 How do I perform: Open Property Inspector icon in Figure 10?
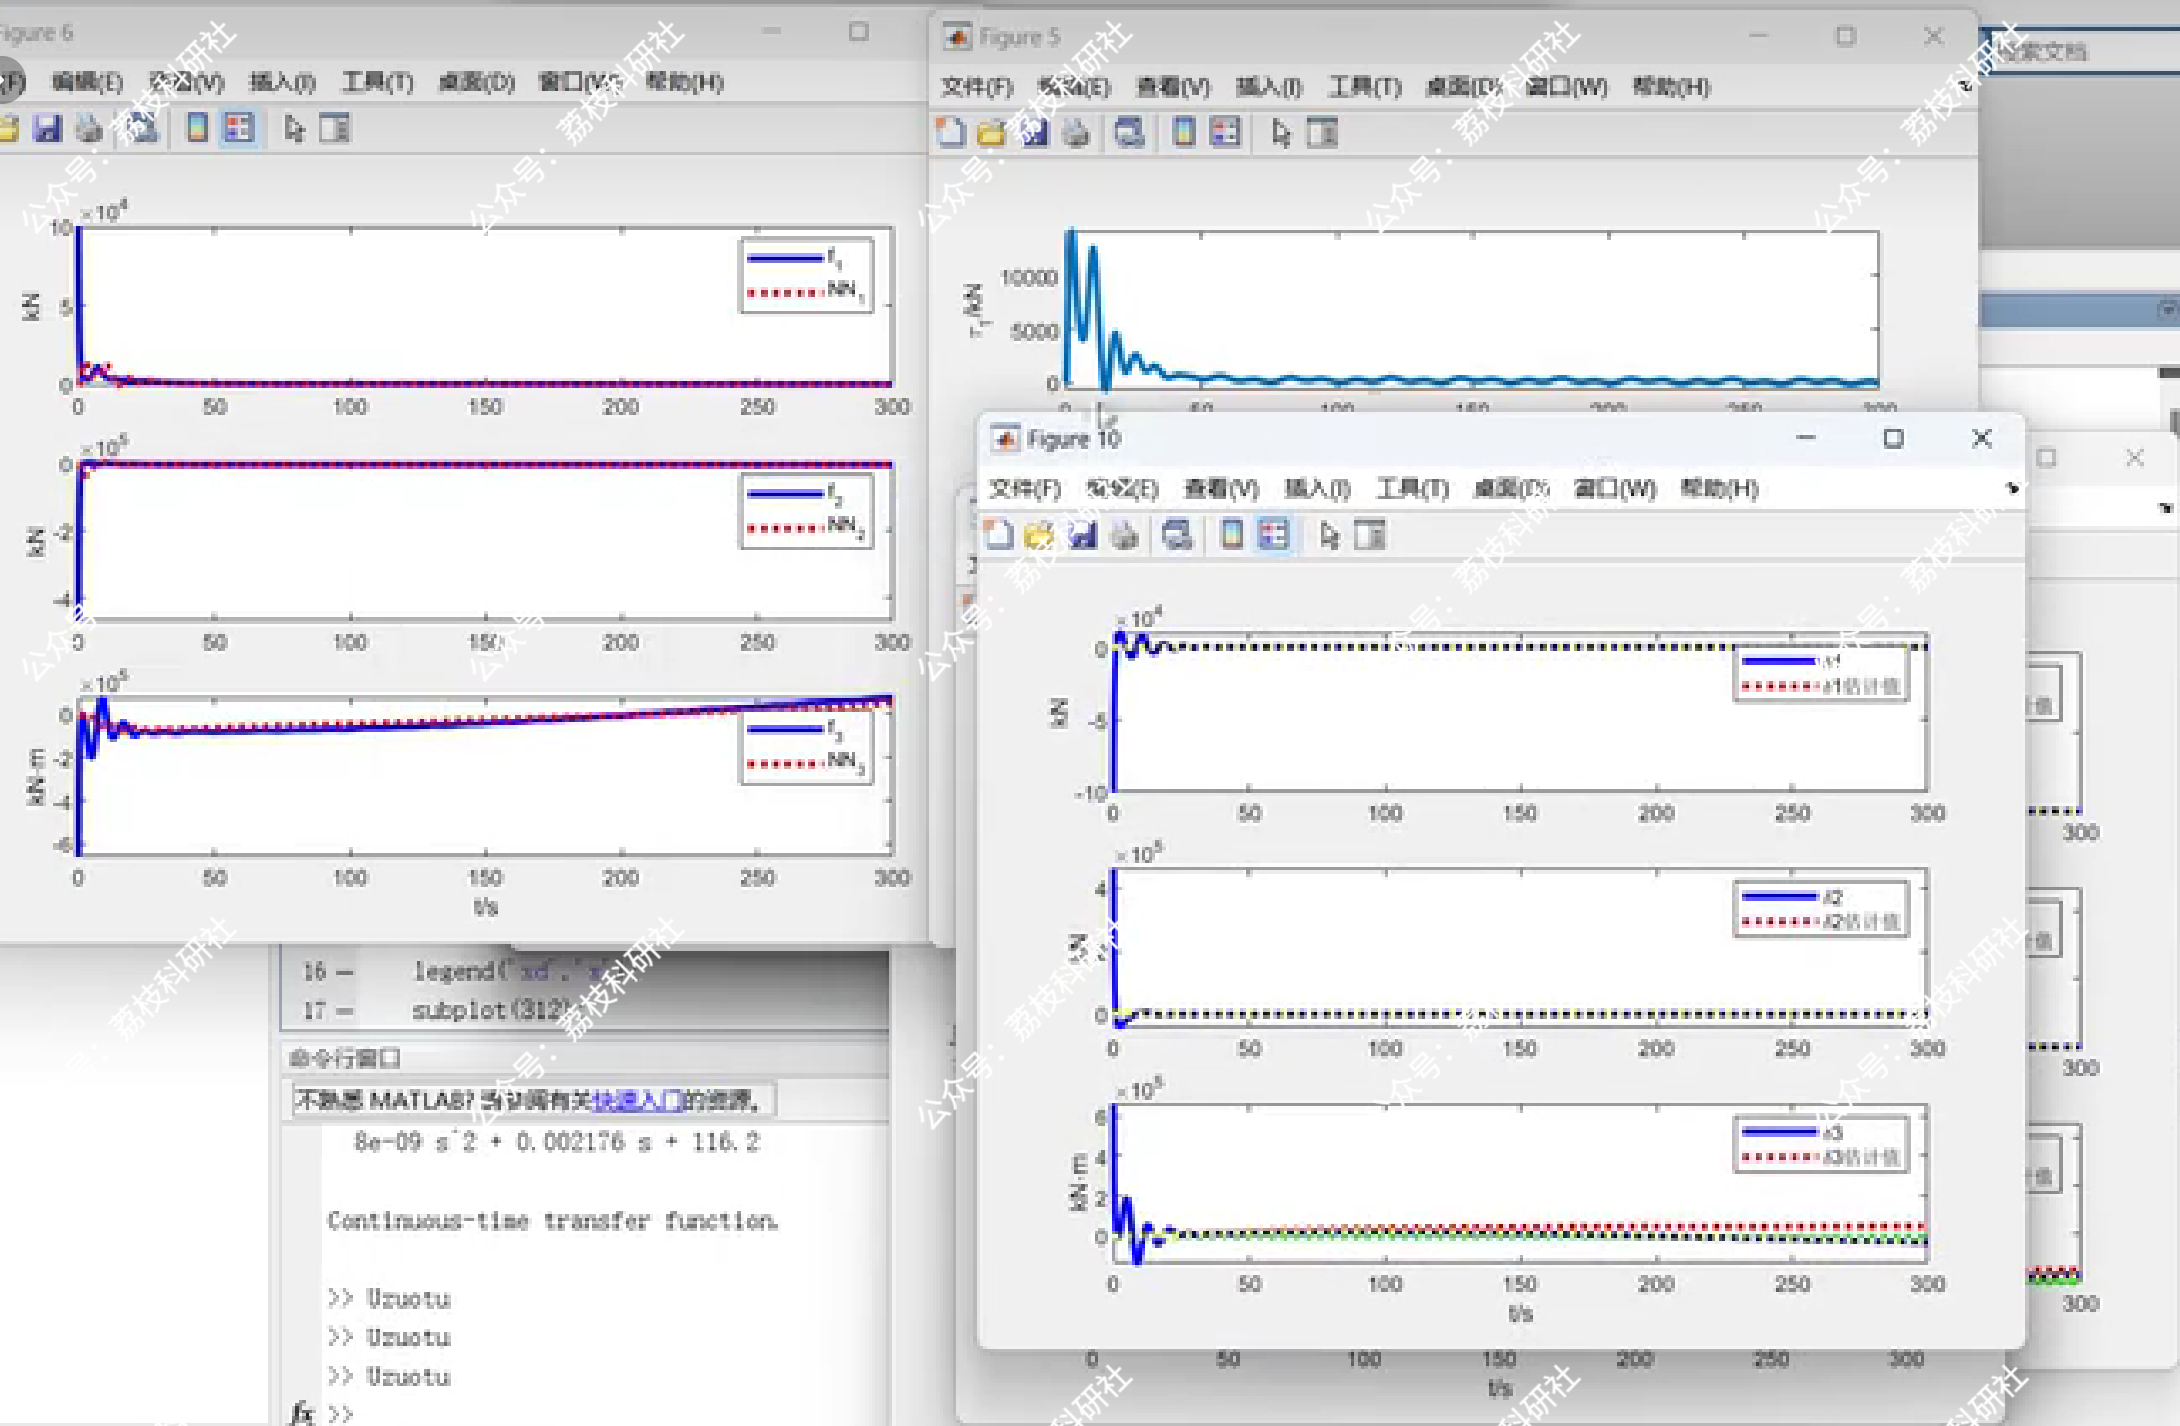pos(1370,535)
